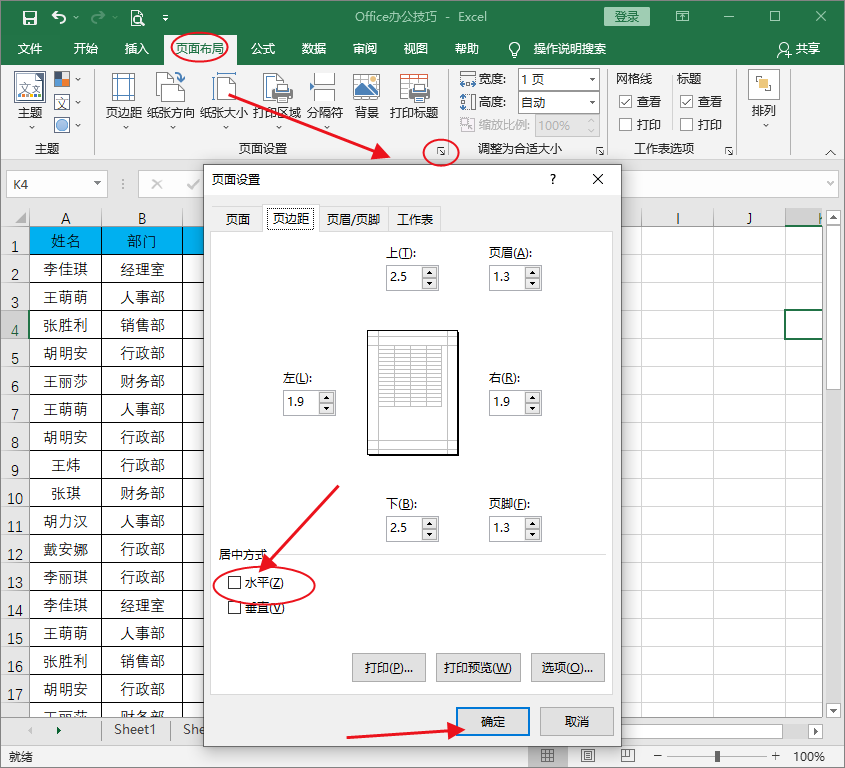The width and height of the screenshot is (845, 768).
Task: Enable the 水平 horizontal centering checkbox
Action: (235, 583)
